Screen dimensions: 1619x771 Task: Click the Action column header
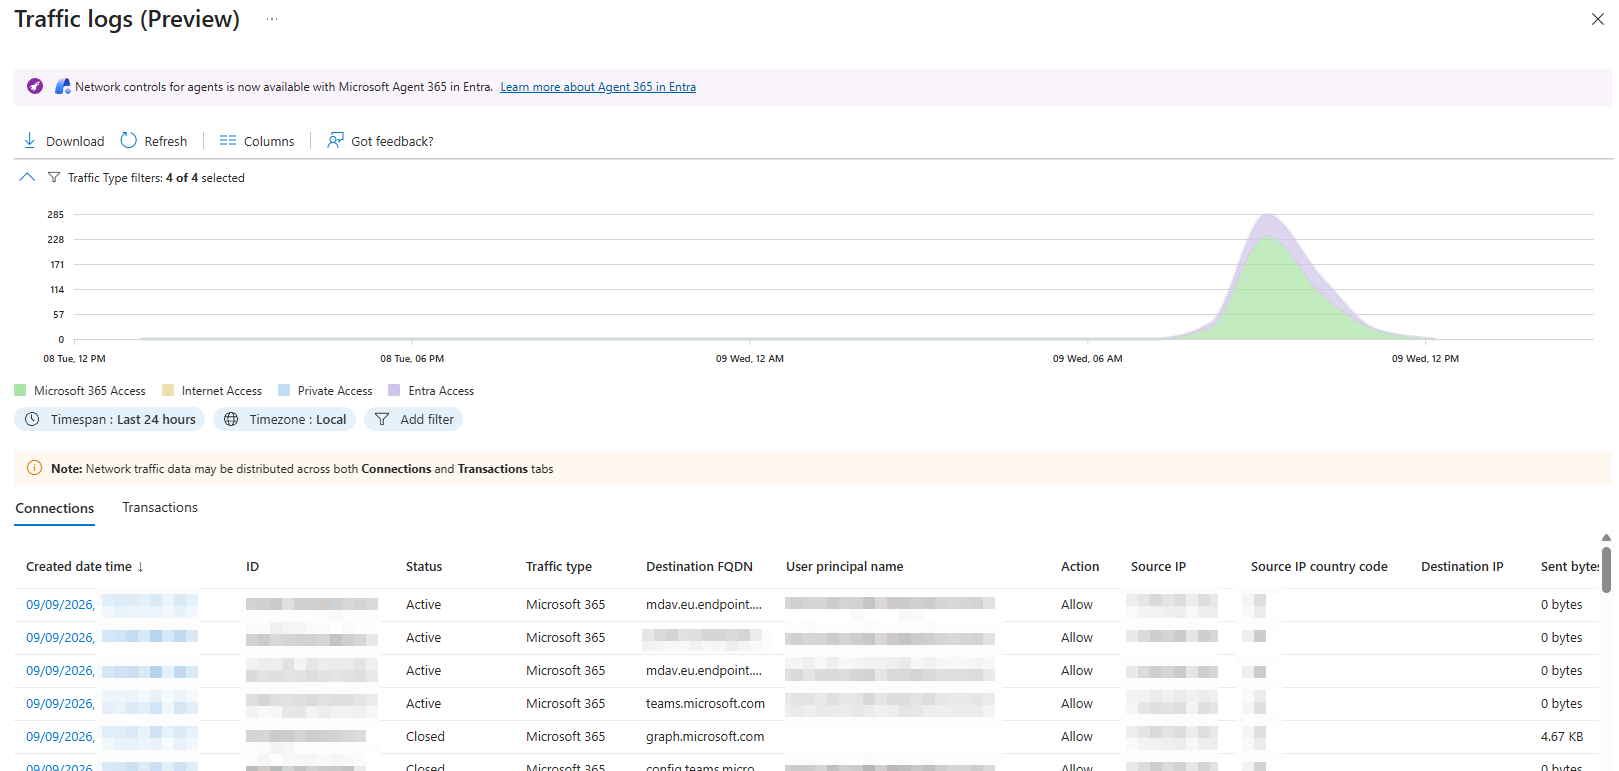pos(1080,566)
